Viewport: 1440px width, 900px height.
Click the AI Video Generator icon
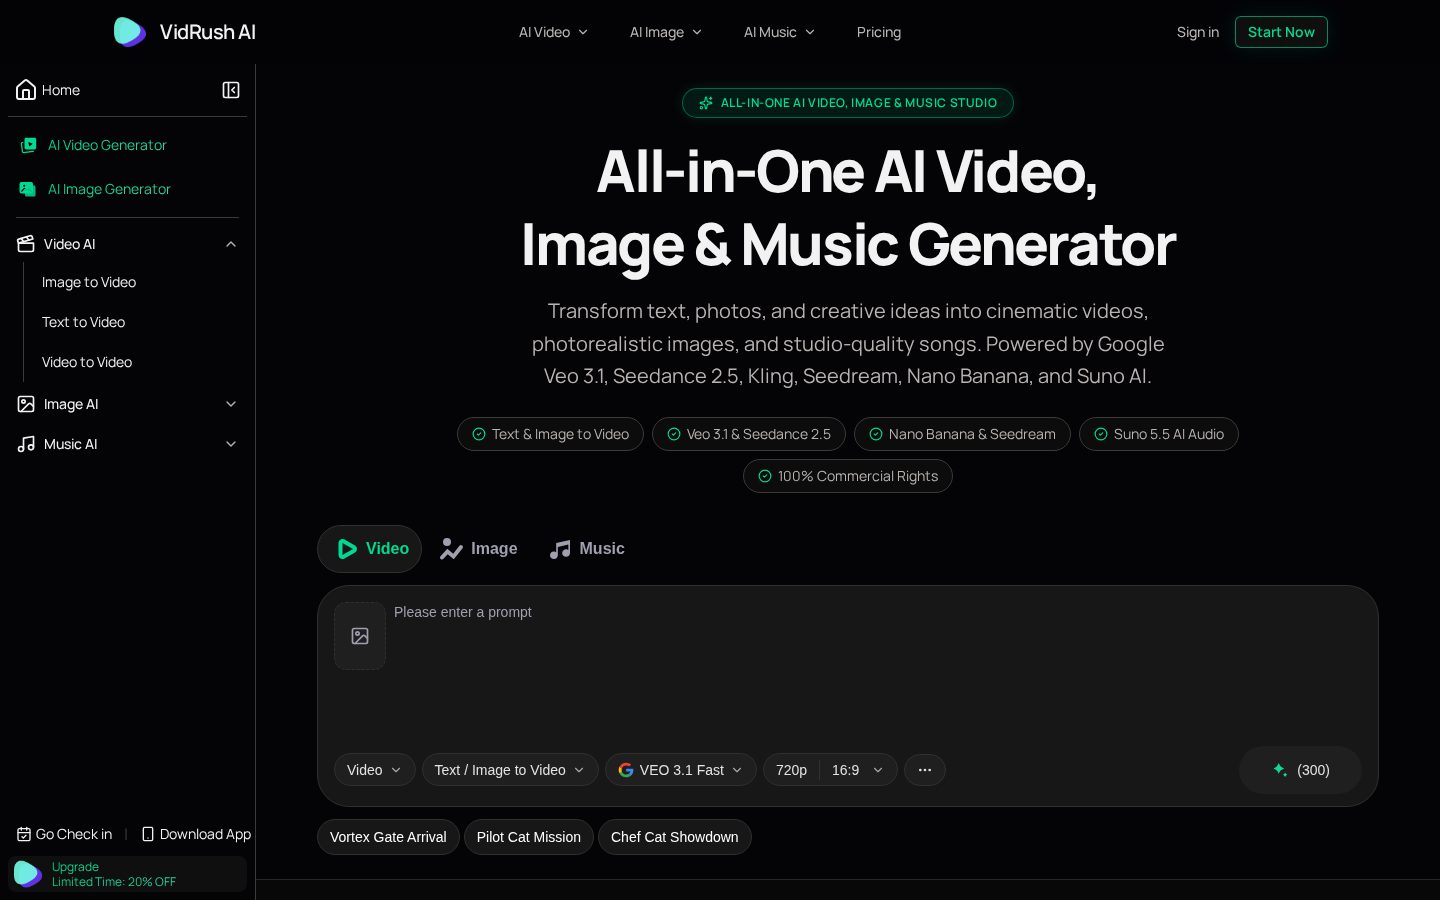click(28, 145)
